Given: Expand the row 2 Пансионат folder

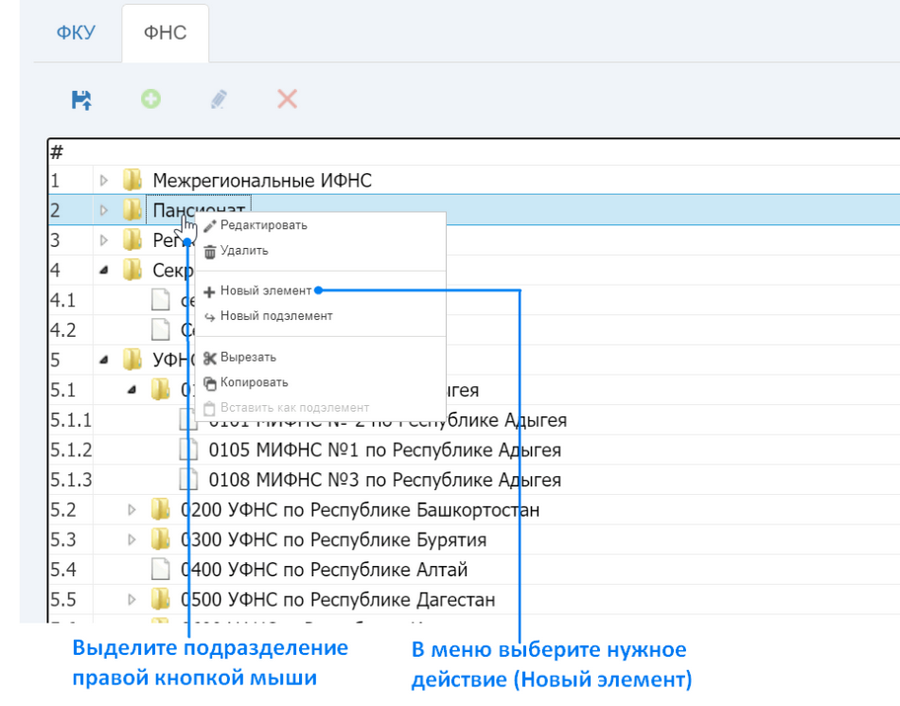Looking at the screenshot, I should (x=103, y=210).
